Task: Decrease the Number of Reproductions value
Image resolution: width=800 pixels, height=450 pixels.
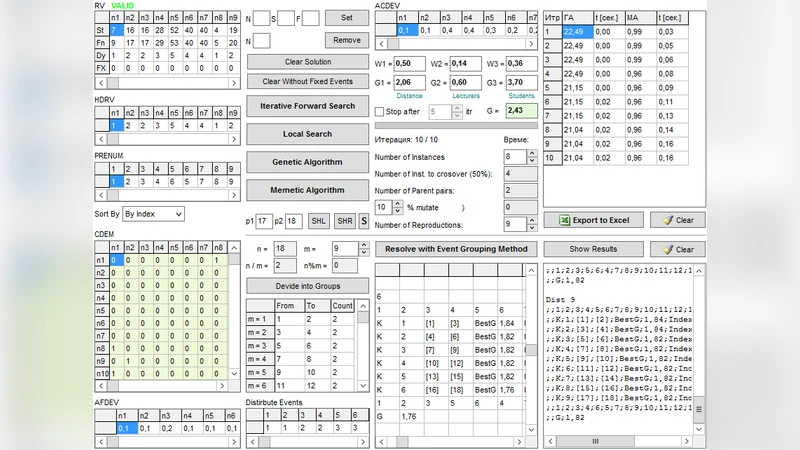Action: pos(532,228)
